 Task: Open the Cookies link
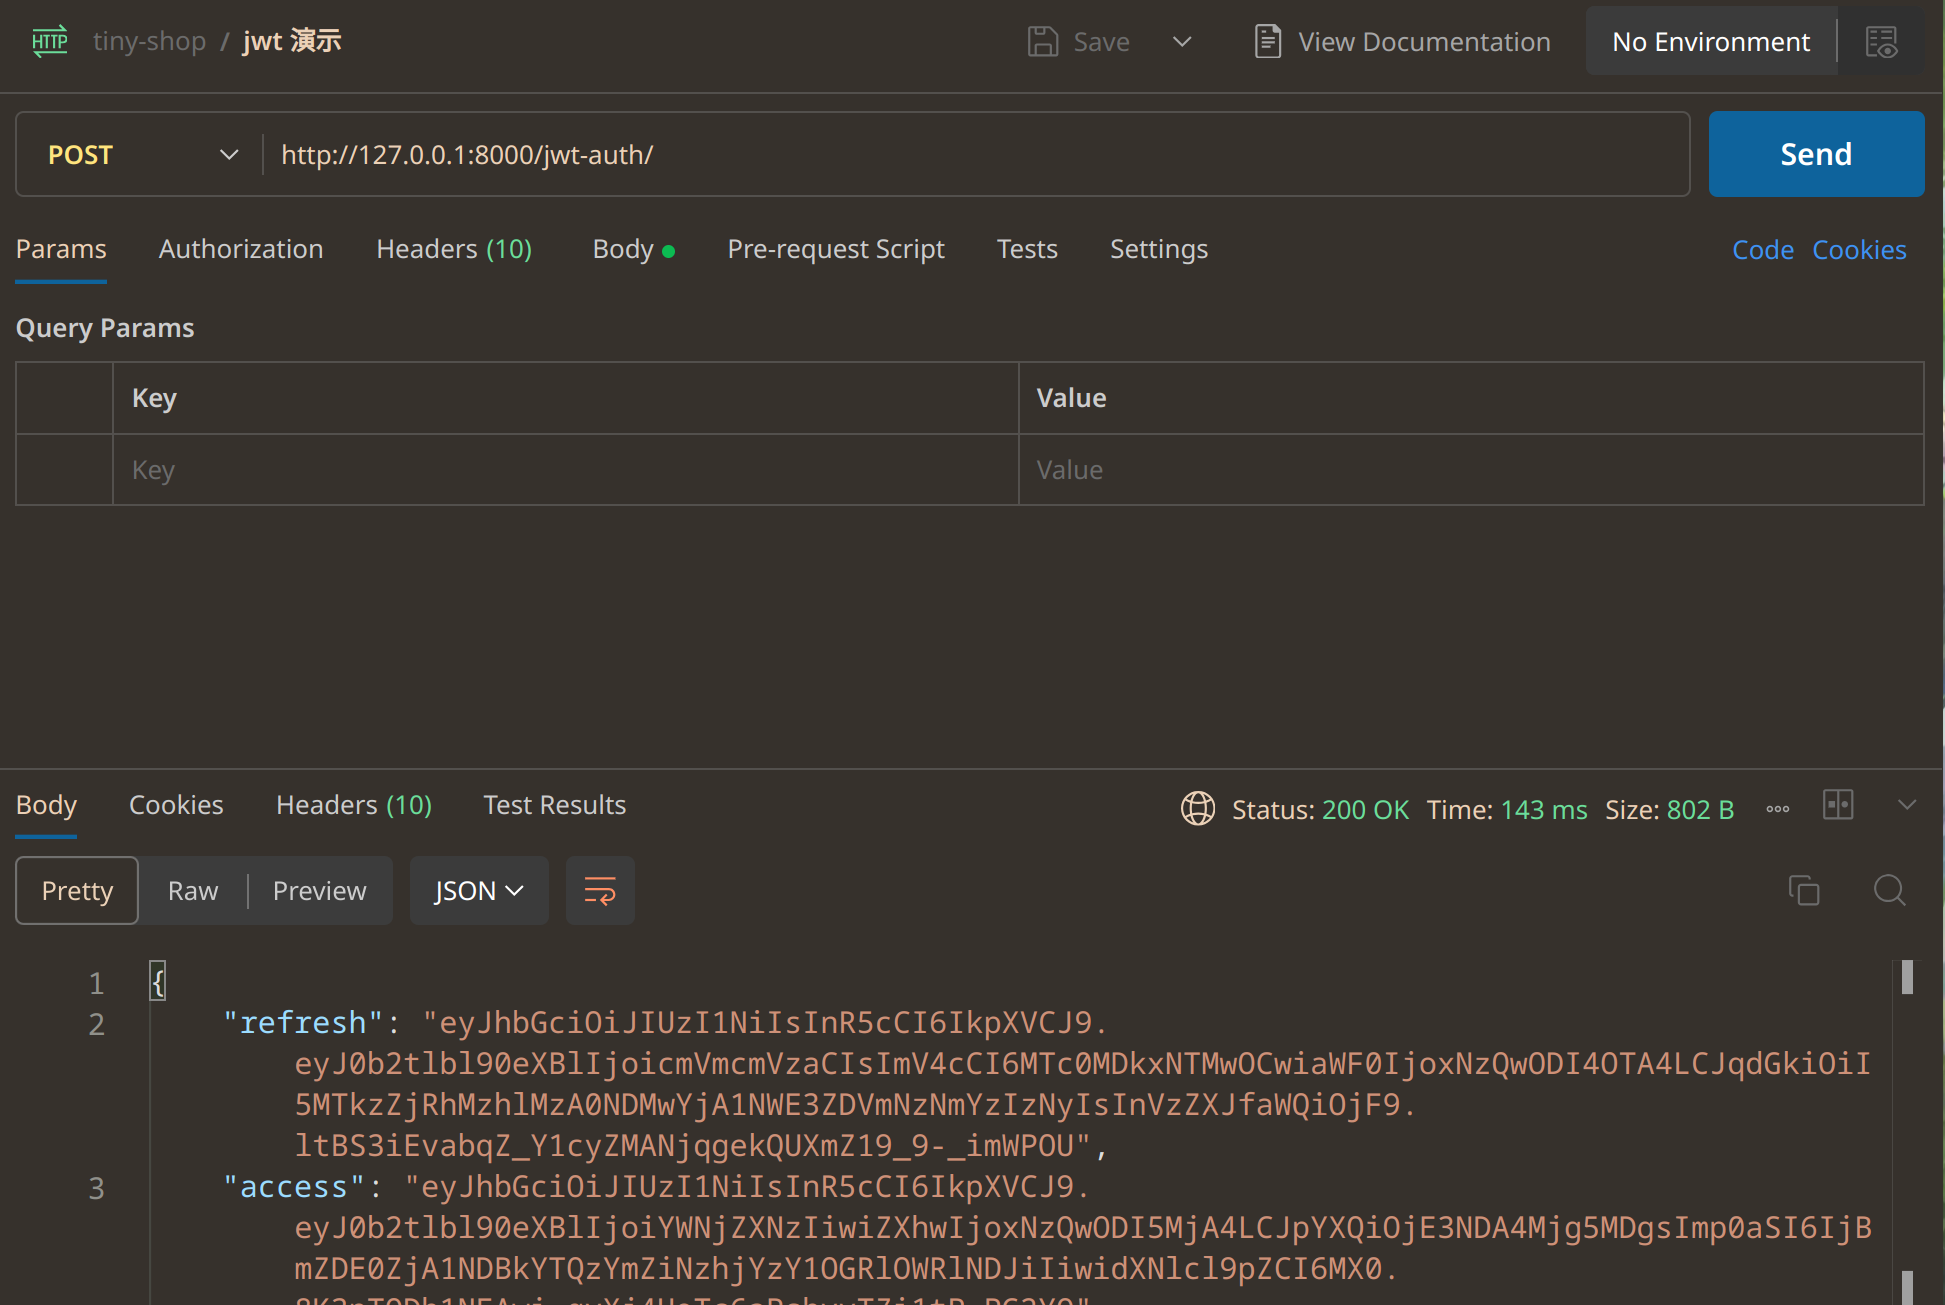click(1859, 250)
